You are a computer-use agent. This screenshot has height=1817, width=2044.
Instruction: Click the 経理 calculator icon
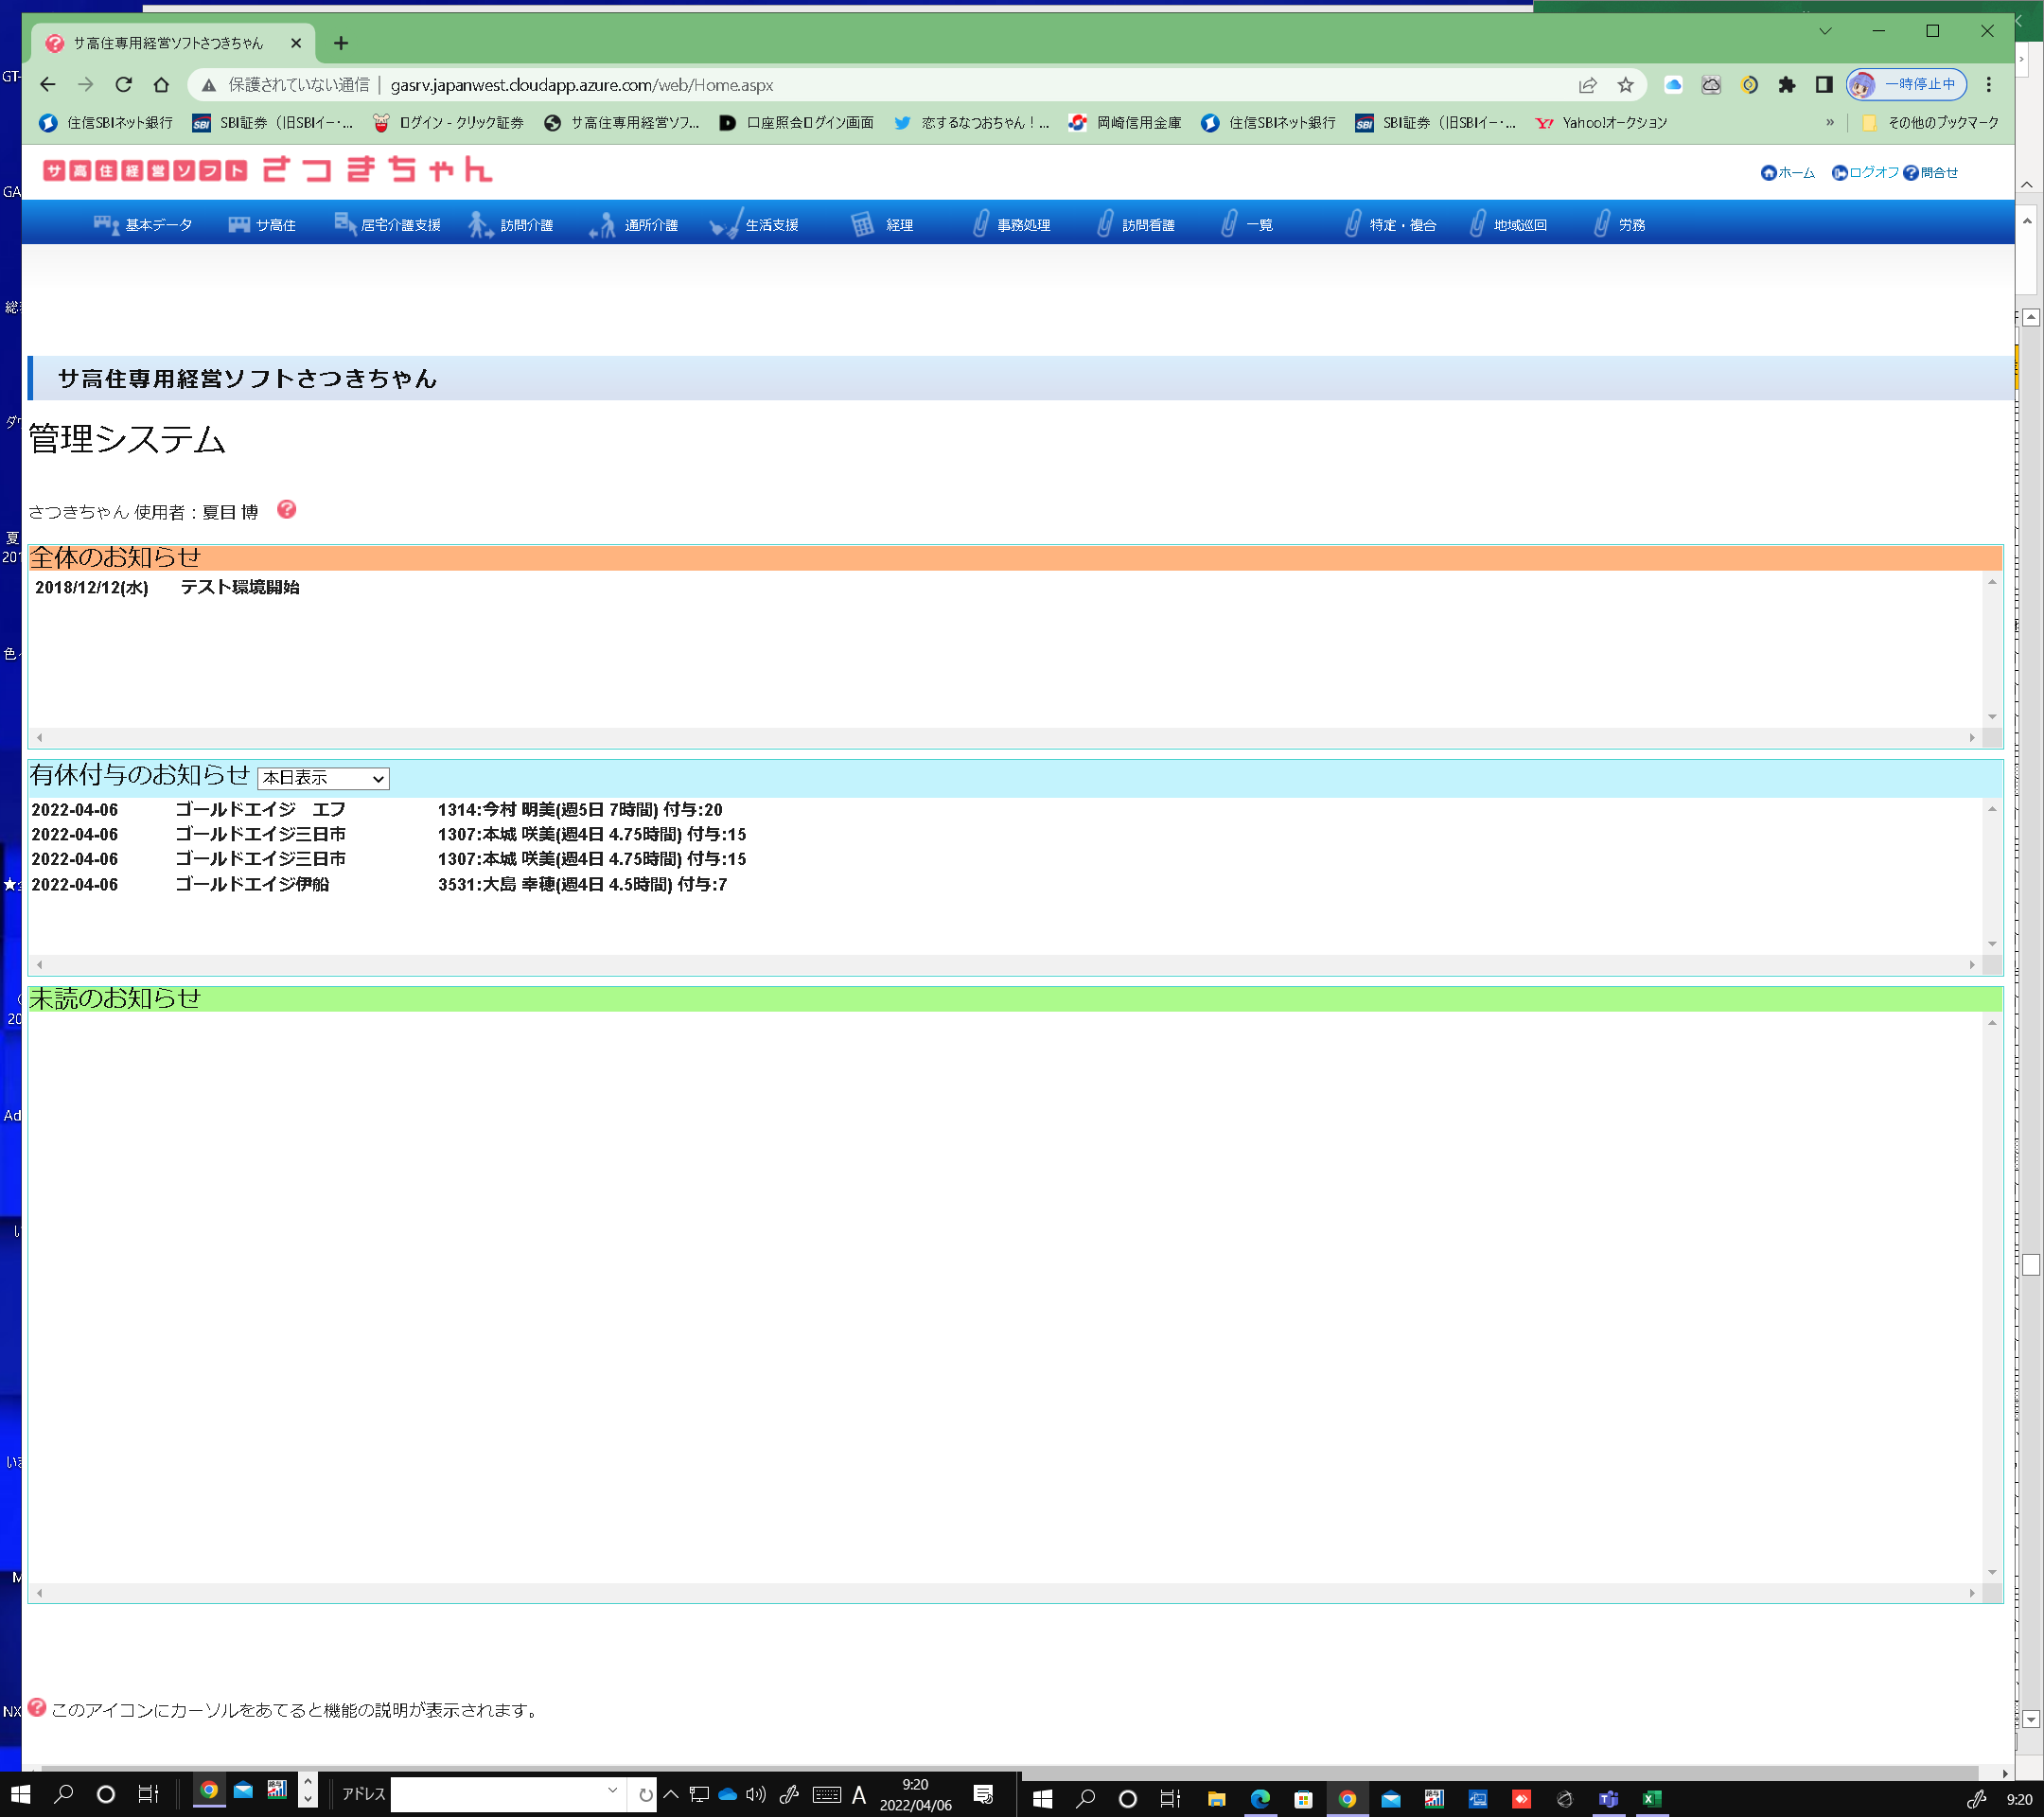[x=862, y=225]
